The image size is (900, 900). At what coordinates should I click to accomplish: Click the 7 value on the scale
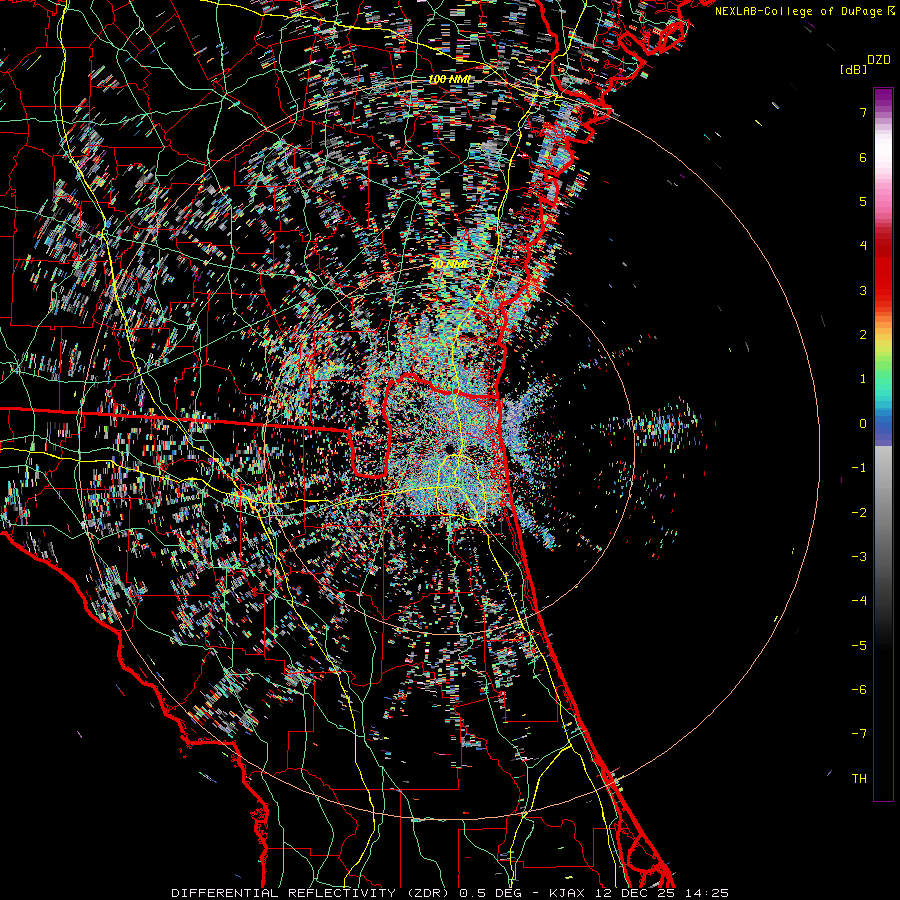tap(863, 112)
